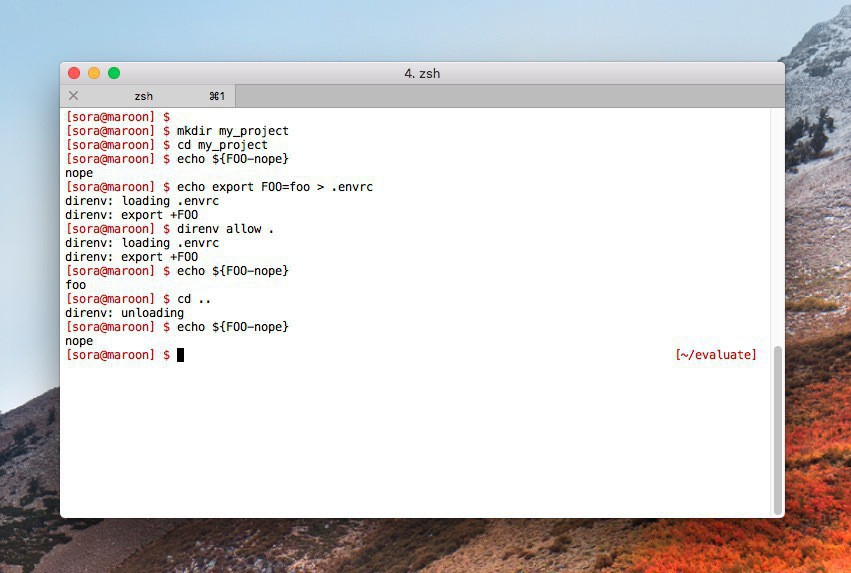Click the ⌘1 shortcut label on the tab

(x=217, y=96)
